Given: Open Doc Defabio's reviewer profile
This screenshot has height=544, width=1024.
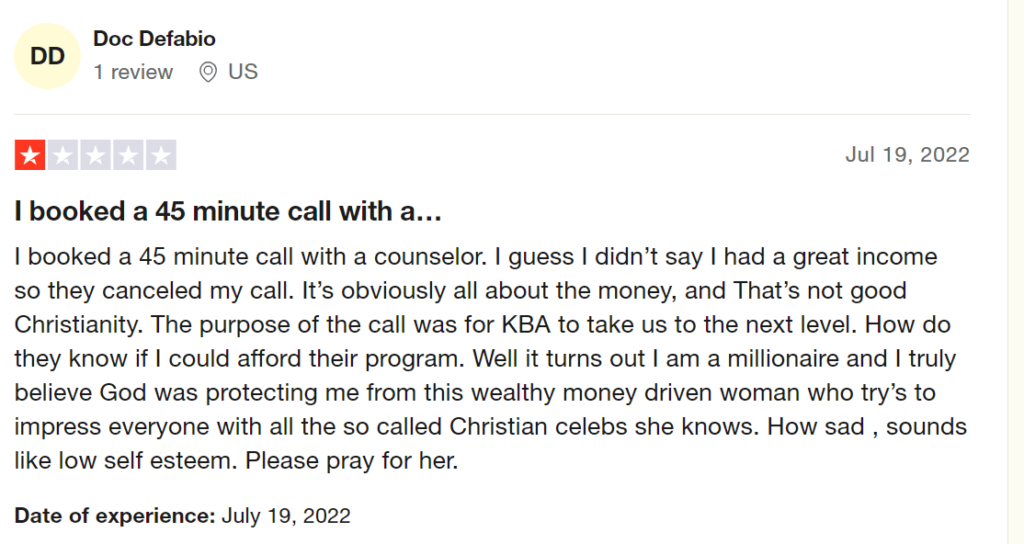Looking at the screenshot, I should 154,39.
